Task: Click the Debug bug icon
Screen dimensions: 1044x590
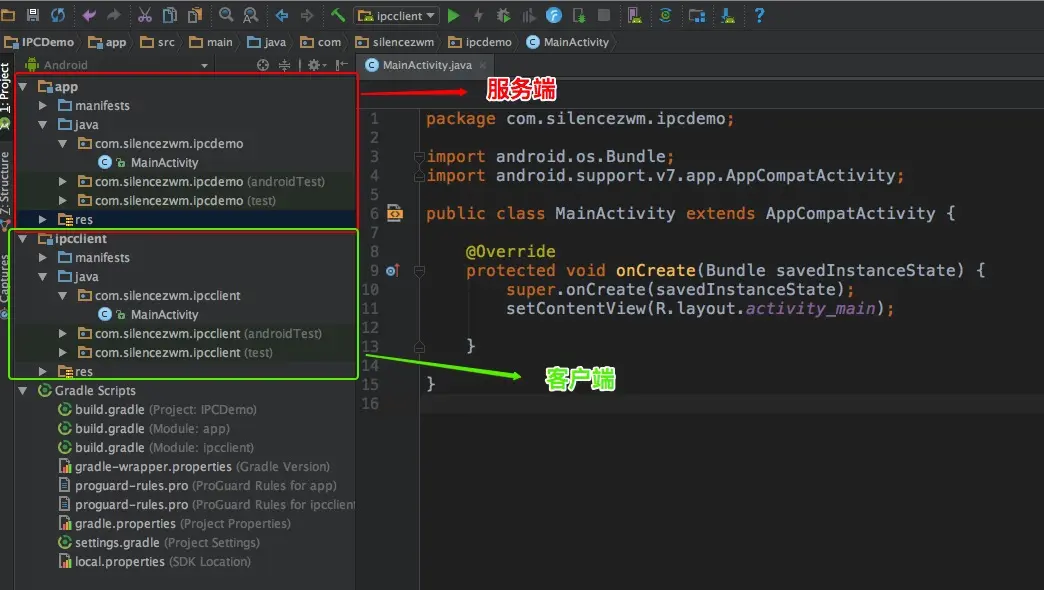Action: [x=503, y=15]
